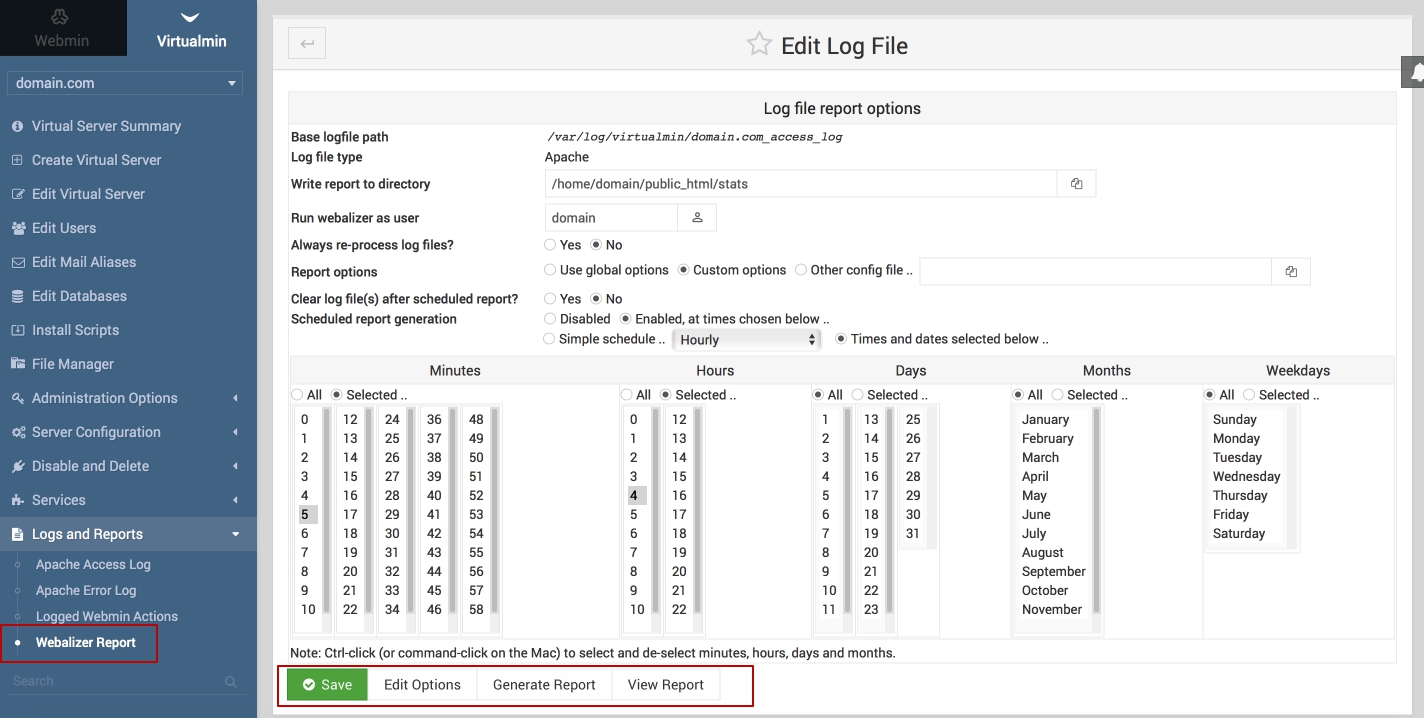
Task: Set scheduled report generation to Disabled
Action: tap(551, 319)
